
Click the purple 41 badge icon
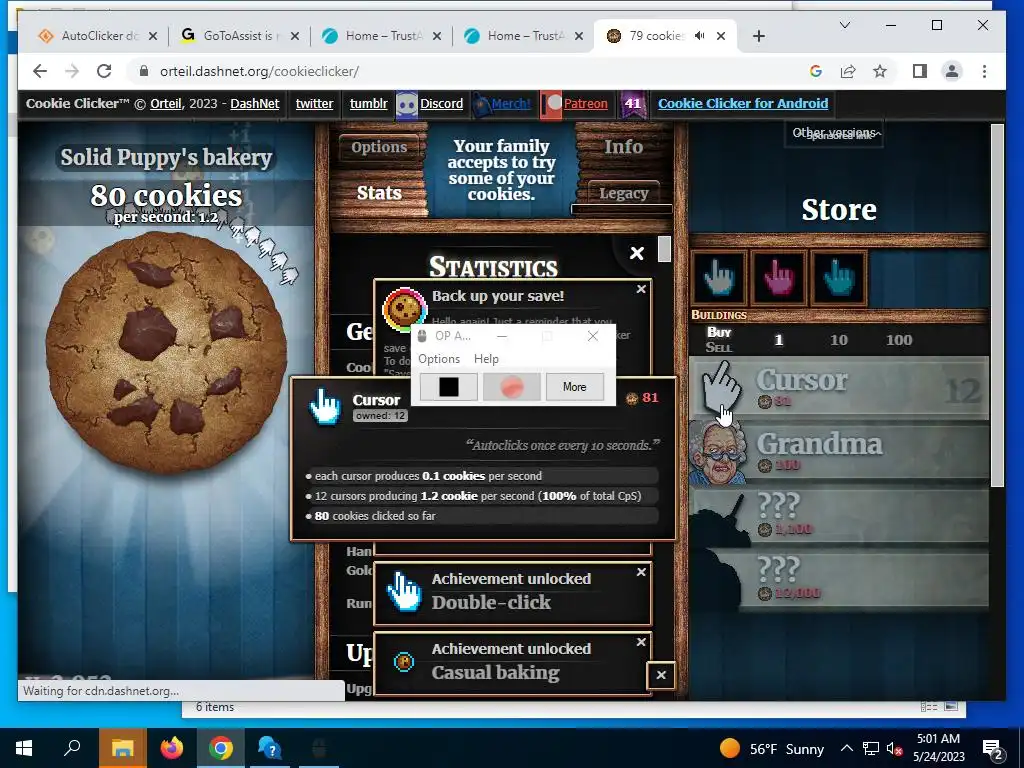632,104
